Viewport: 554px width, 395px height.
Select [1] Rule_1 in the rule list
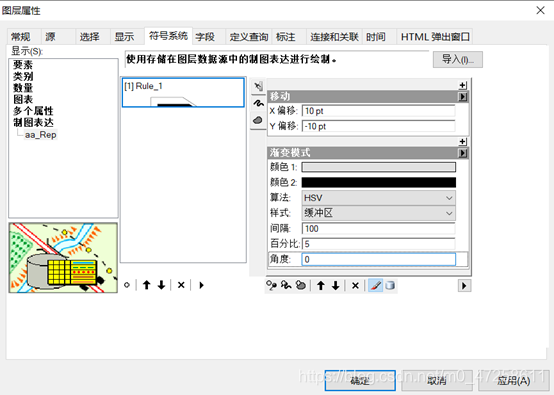tap(183, 93)
